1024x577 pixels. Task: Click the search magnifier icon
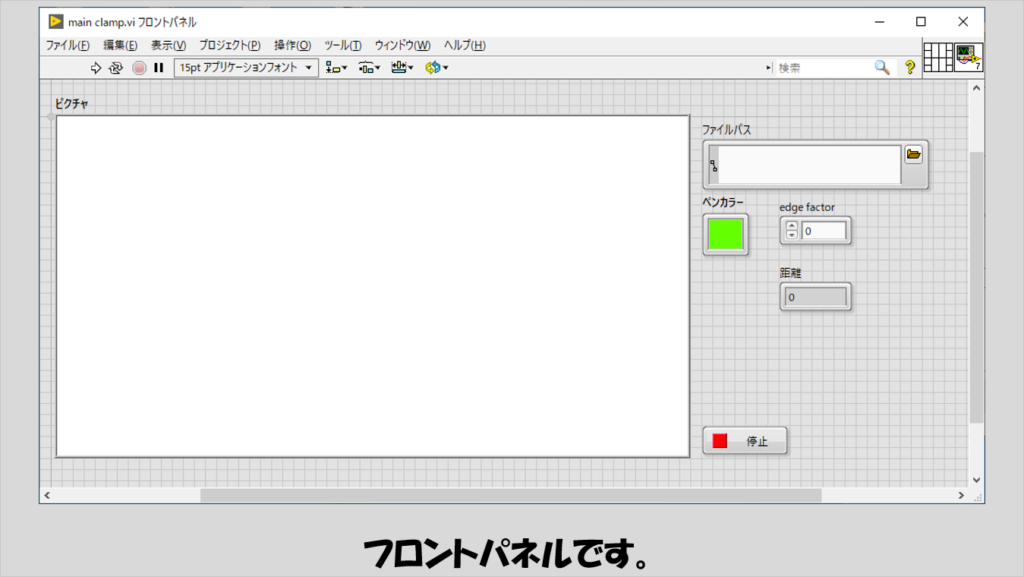[x=881, y=67]
